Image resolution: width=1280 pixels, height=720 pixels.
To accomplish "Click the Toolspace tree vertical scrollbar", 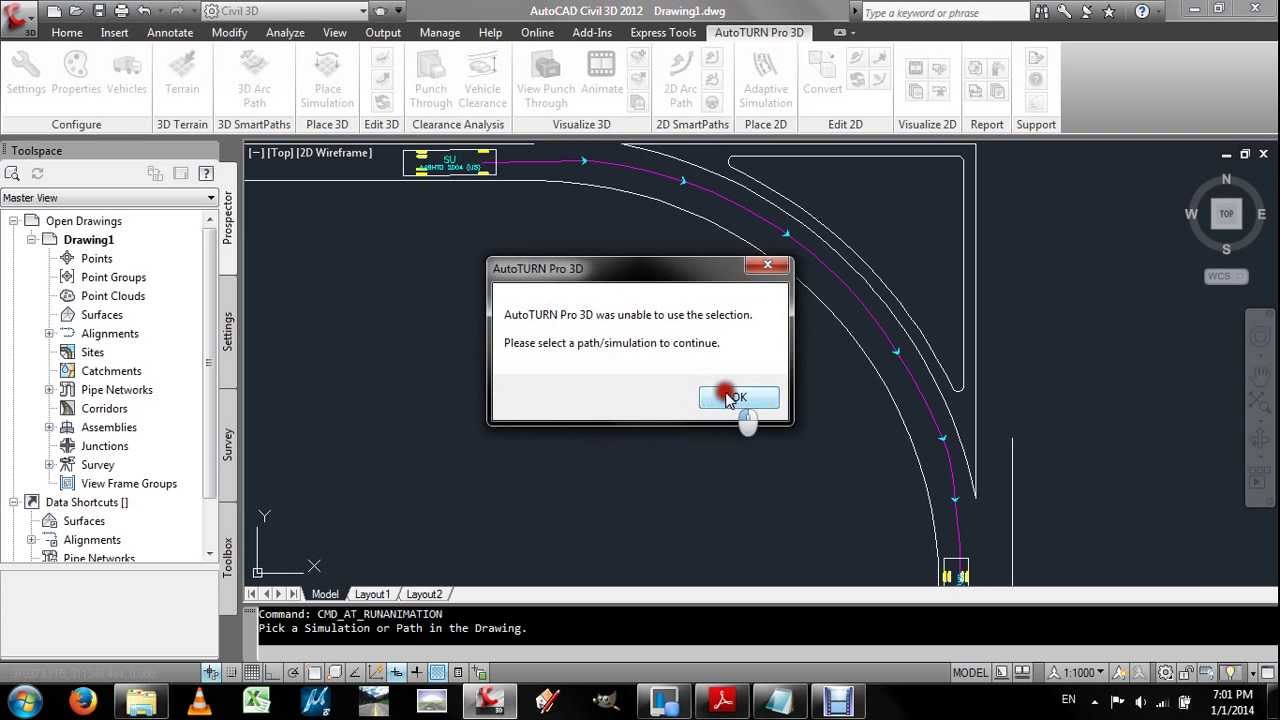I will pos(210,386).
